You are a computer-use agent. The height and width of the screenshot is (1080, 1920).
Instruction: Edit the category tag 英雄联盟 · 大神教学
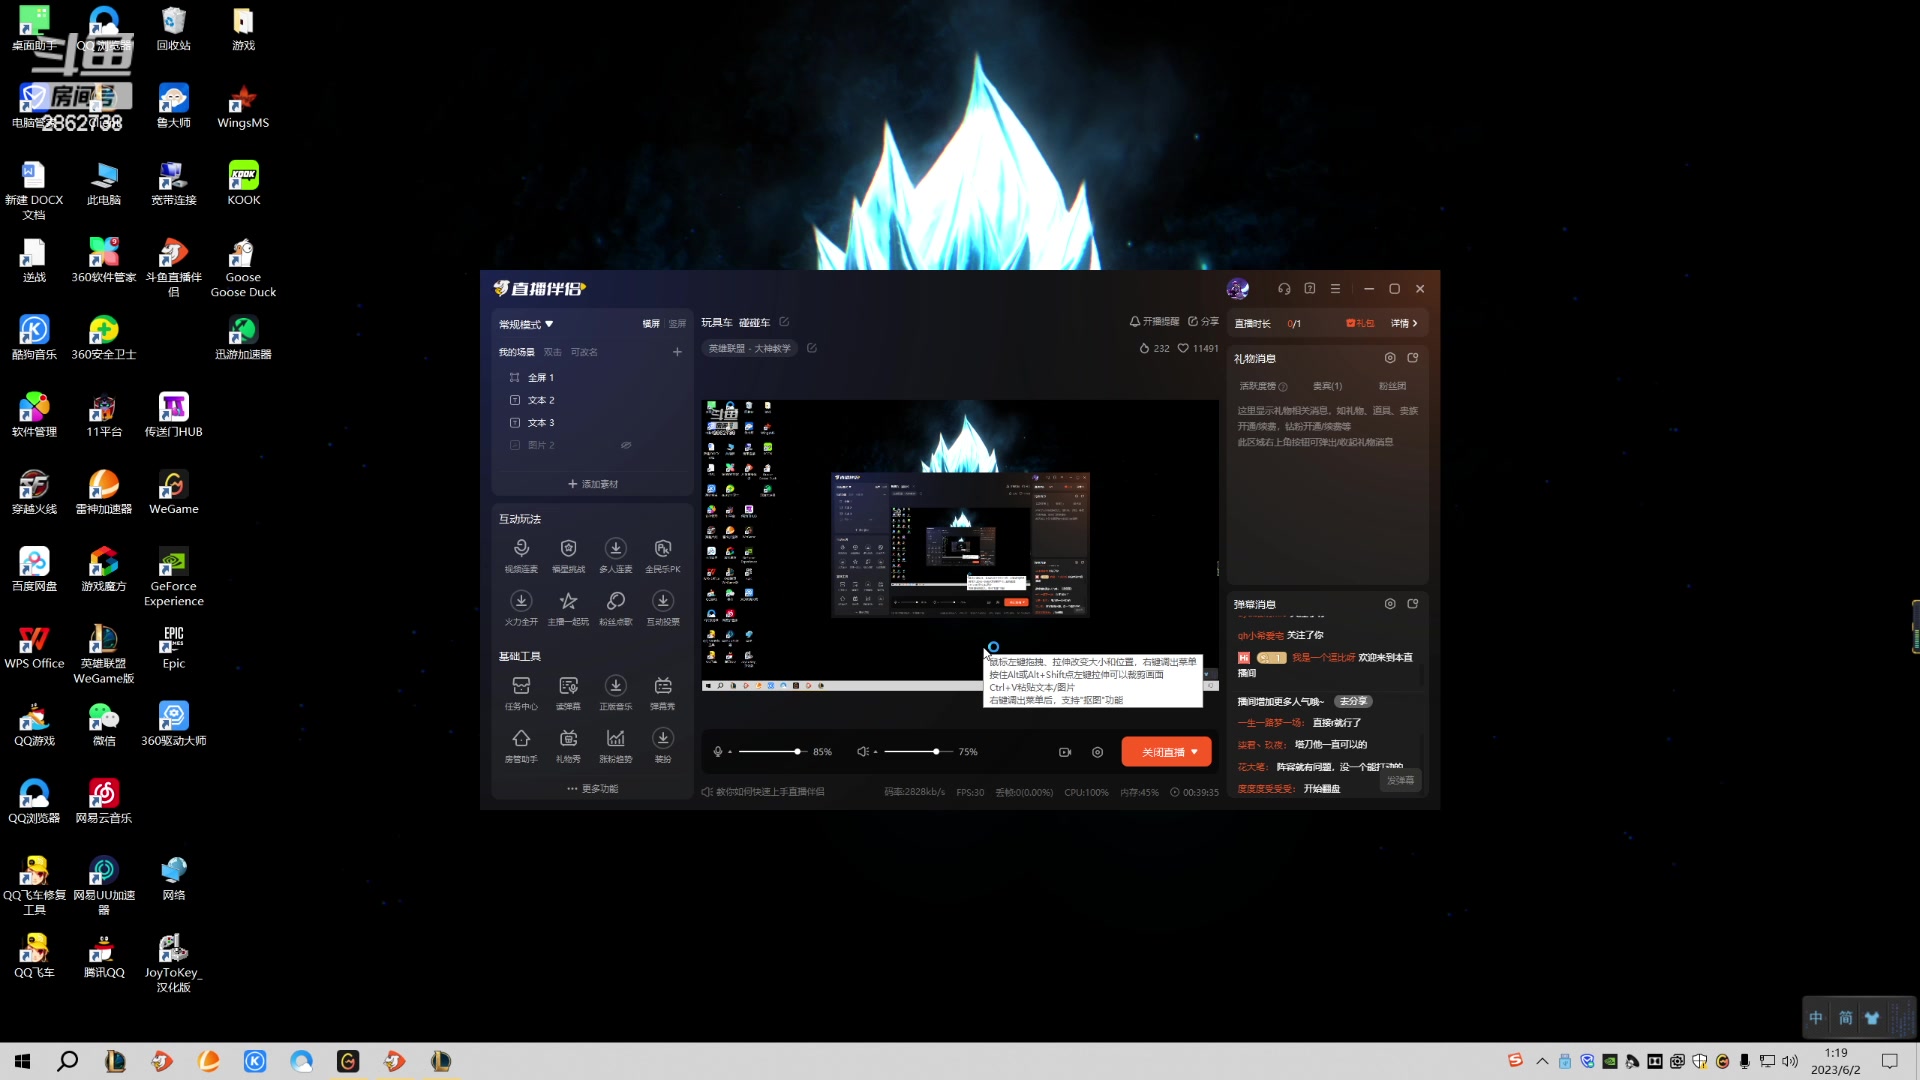[x=812, y=348]
